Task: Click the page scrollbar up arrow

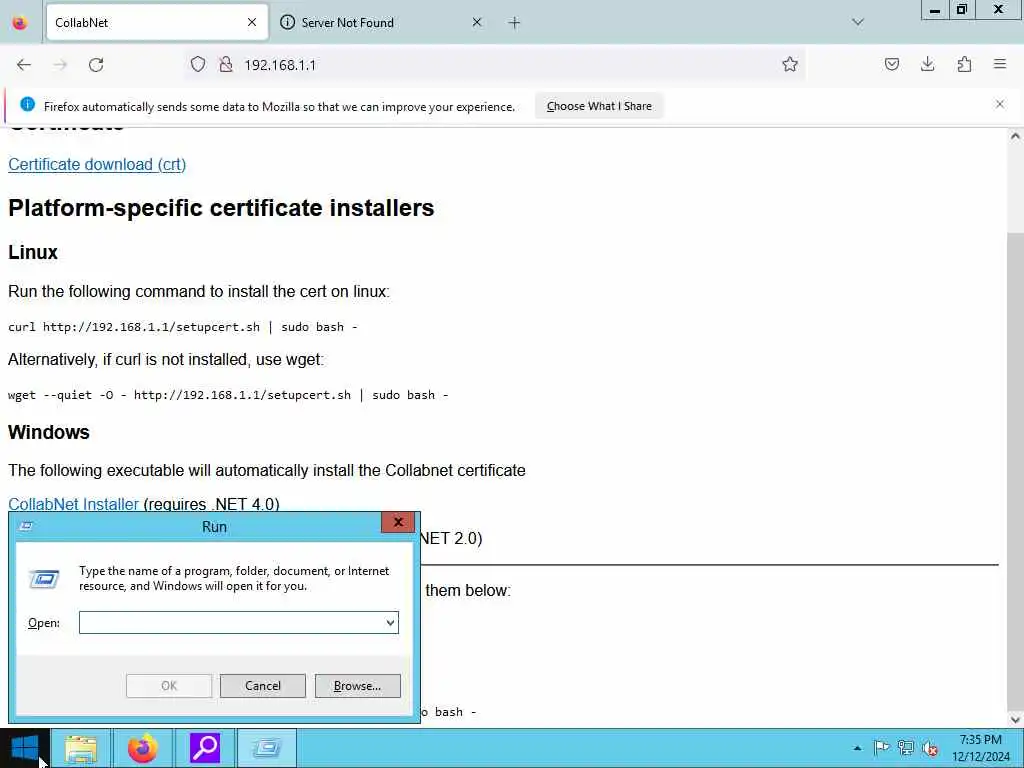Action: pos(1015,136)
